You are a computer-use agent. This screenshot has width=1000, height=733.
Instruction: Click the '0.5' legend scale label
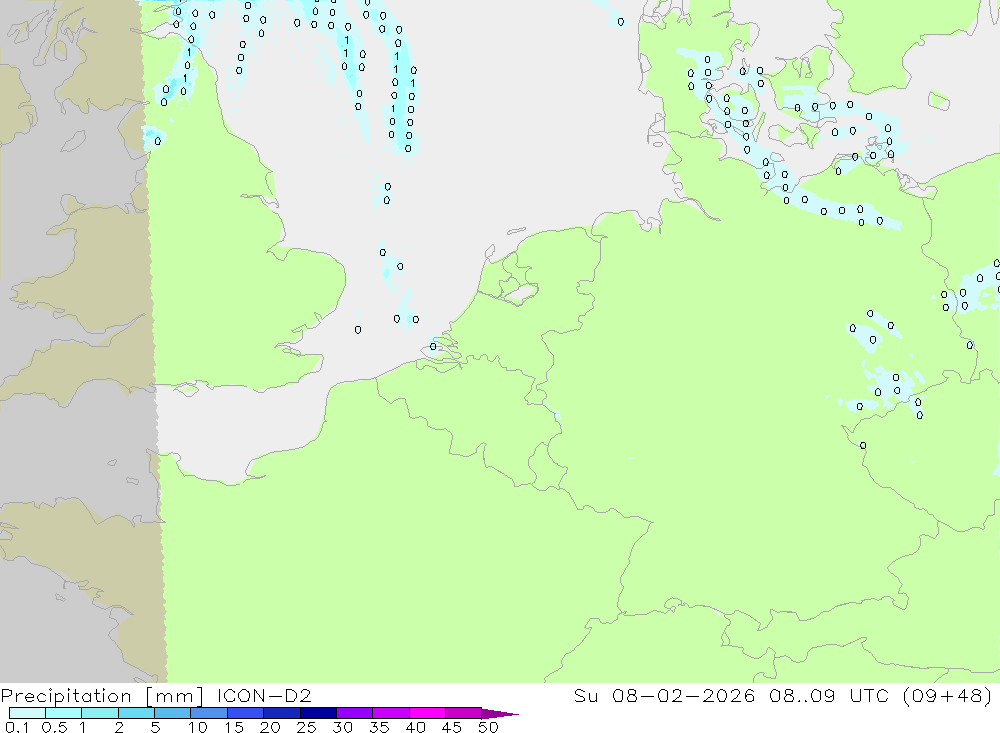(54, 727)
